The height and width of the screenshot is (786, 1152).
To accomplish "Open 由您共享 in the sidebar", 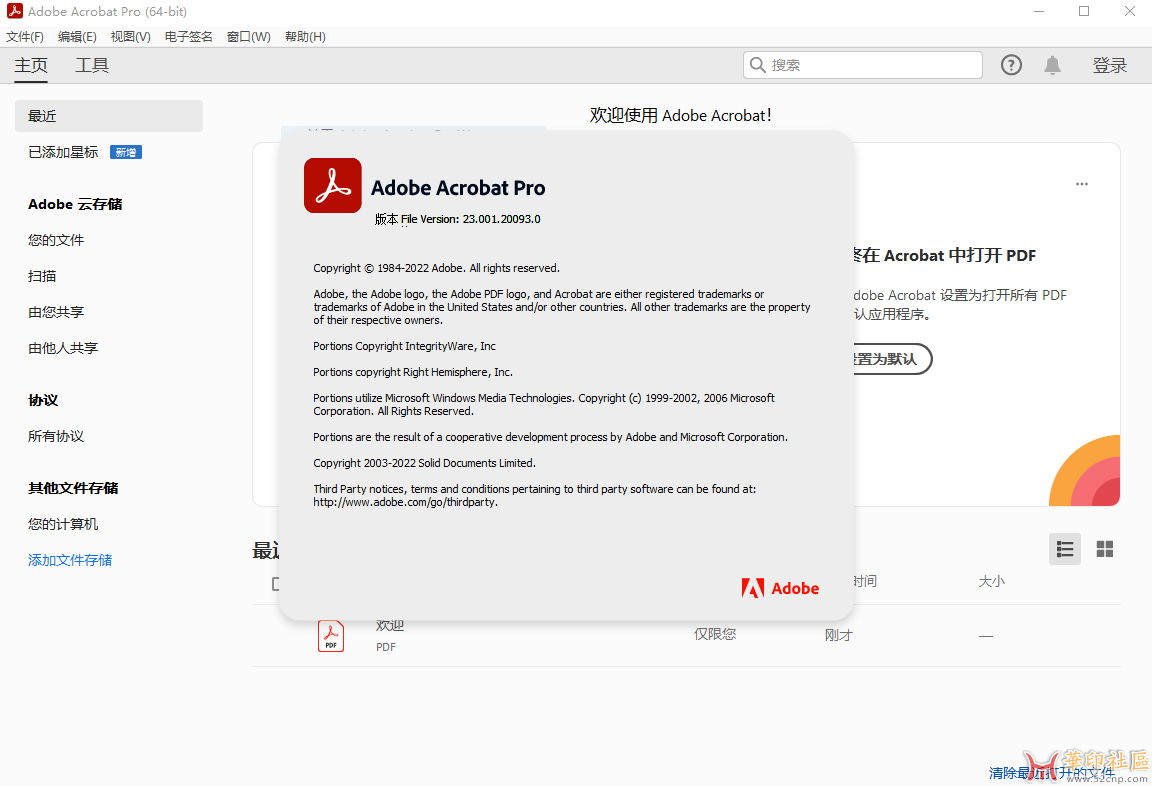I will 56,312.
